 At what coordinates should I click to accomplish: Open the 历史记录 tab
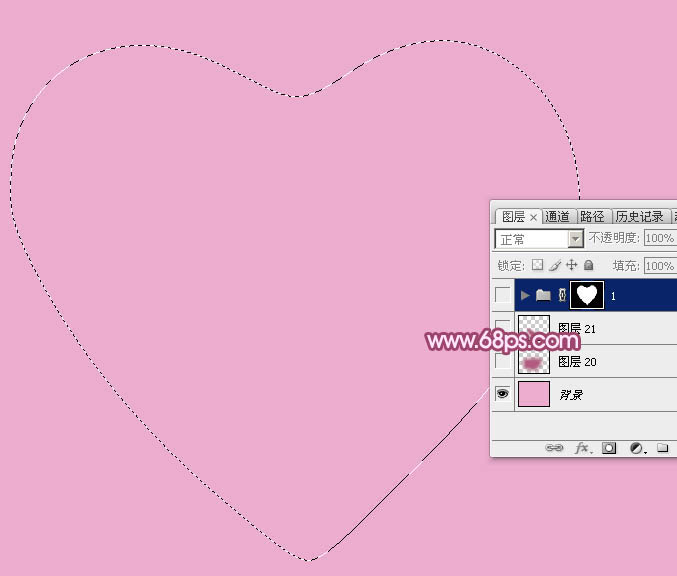tap(639, 216)
